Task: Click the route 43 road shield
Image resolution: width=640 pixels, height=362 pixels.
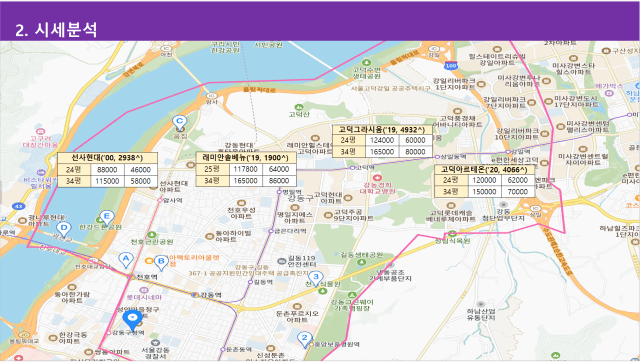Action: pos(18,207)
